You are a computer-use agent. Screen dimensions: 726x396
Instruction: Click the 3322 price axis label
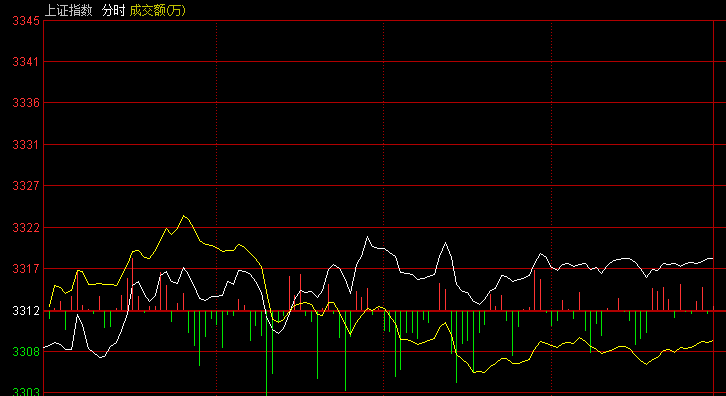25,227
